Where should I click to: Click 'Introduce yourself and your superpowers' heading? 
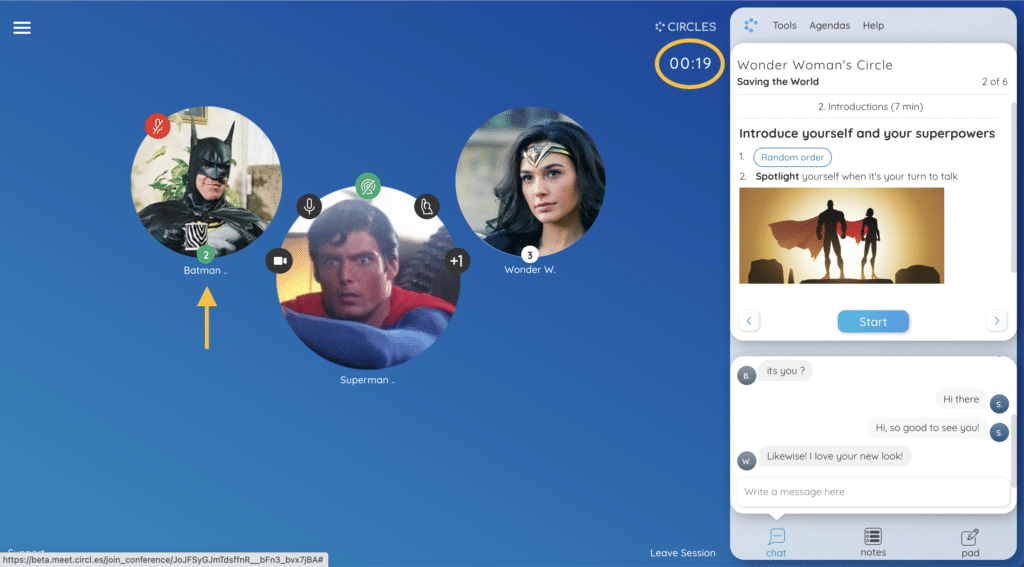click(x=867, y=133)
